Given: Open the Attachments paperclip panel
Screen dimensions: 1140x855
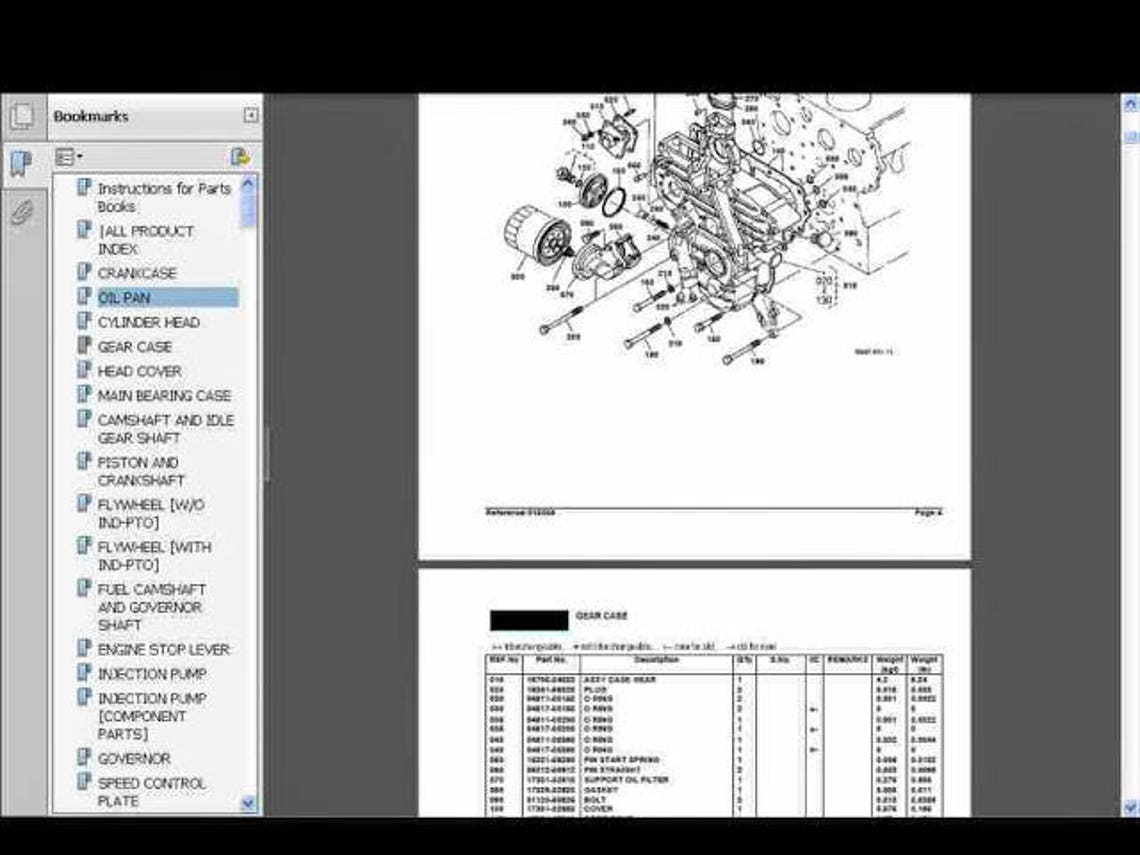Looking at the screenshot, I should click(x=22, y=212).
